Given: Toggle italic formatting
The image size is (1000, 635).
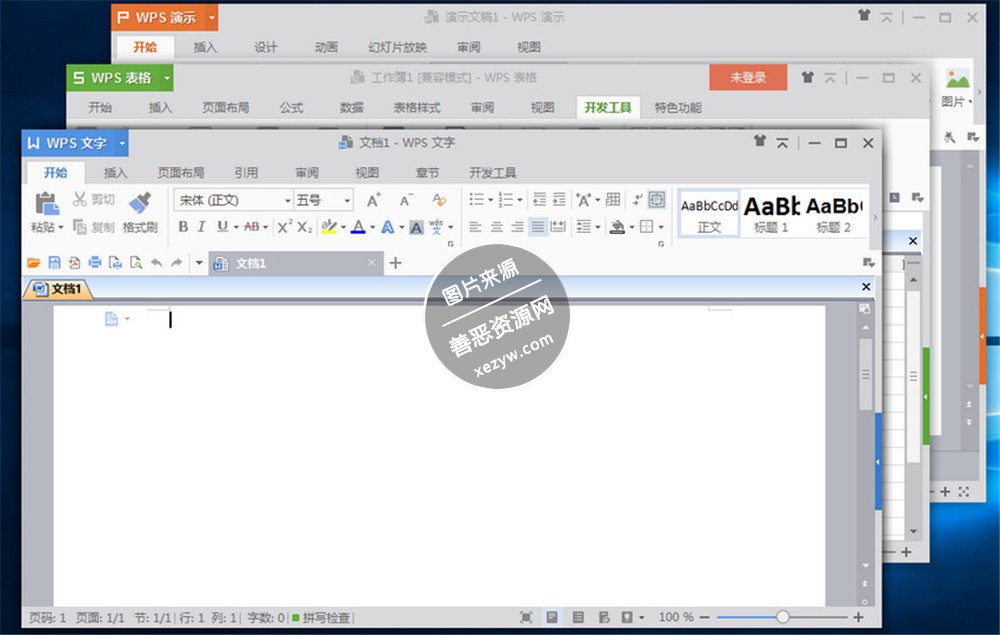Looking at the screenshot, I should coord(202,227).
